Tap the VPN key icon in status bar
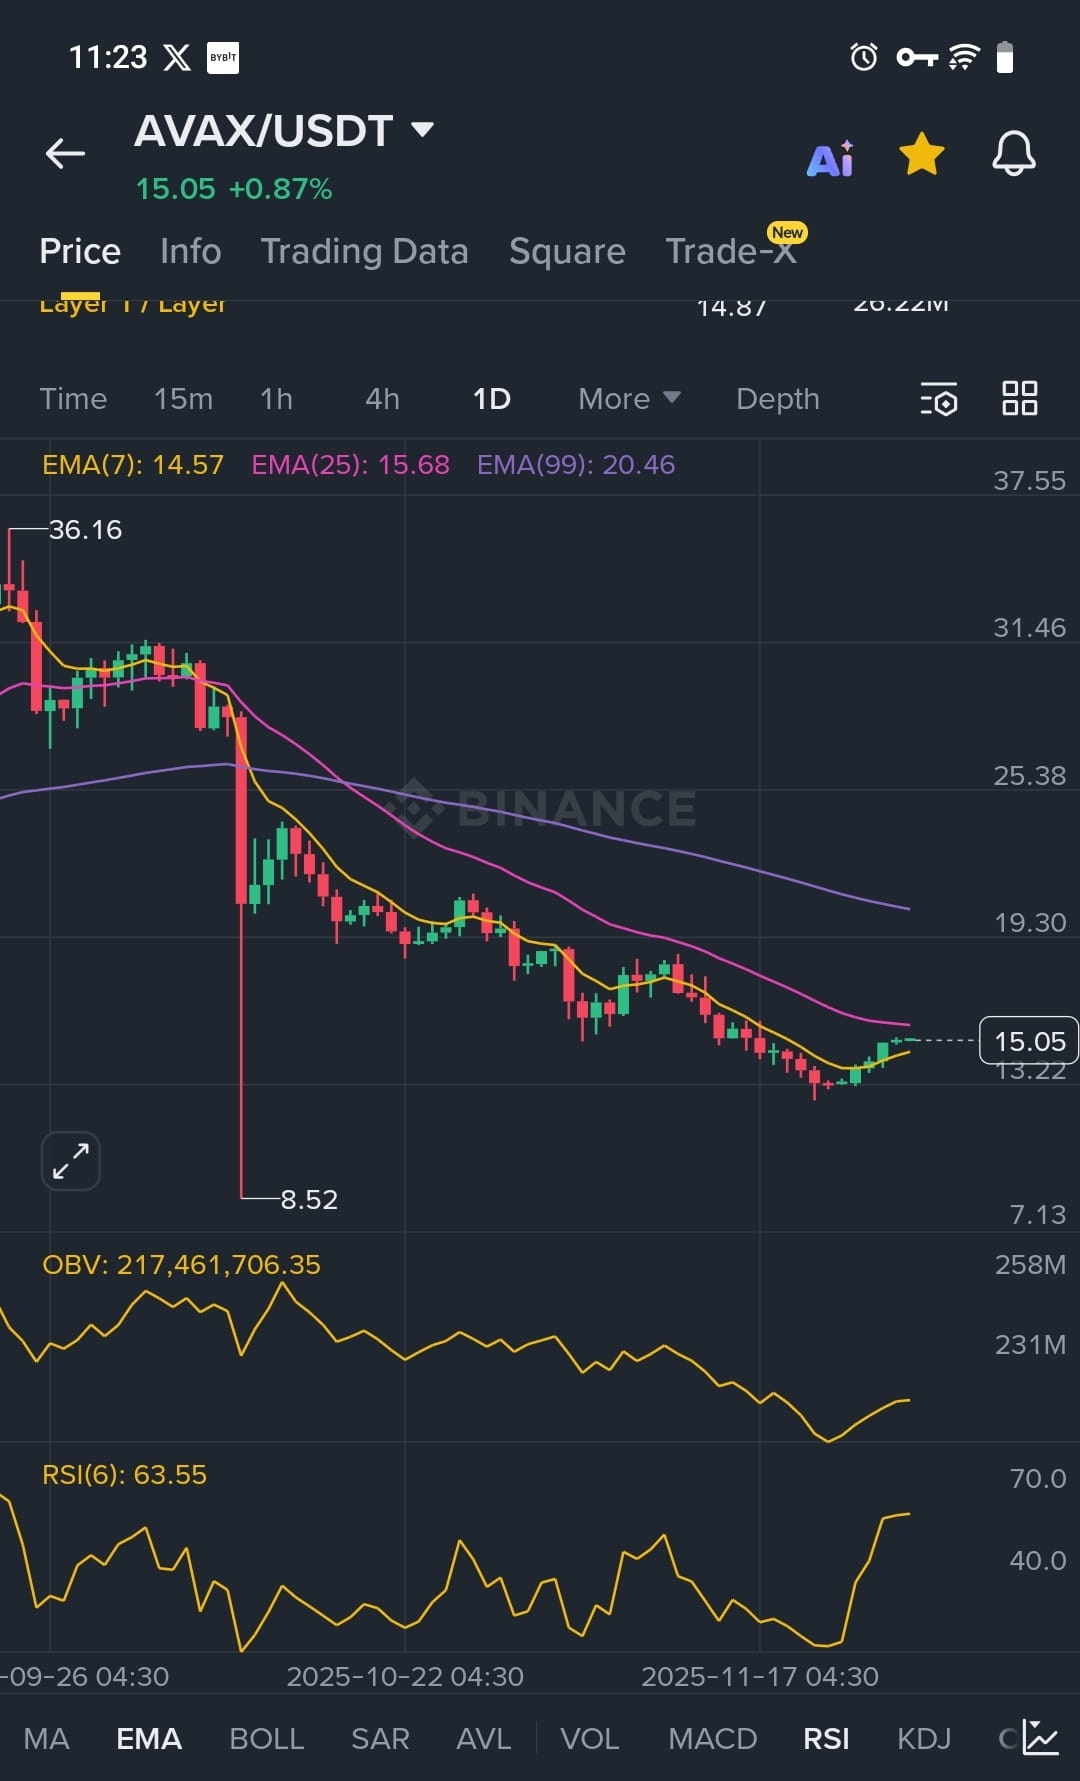 point(917,57)
